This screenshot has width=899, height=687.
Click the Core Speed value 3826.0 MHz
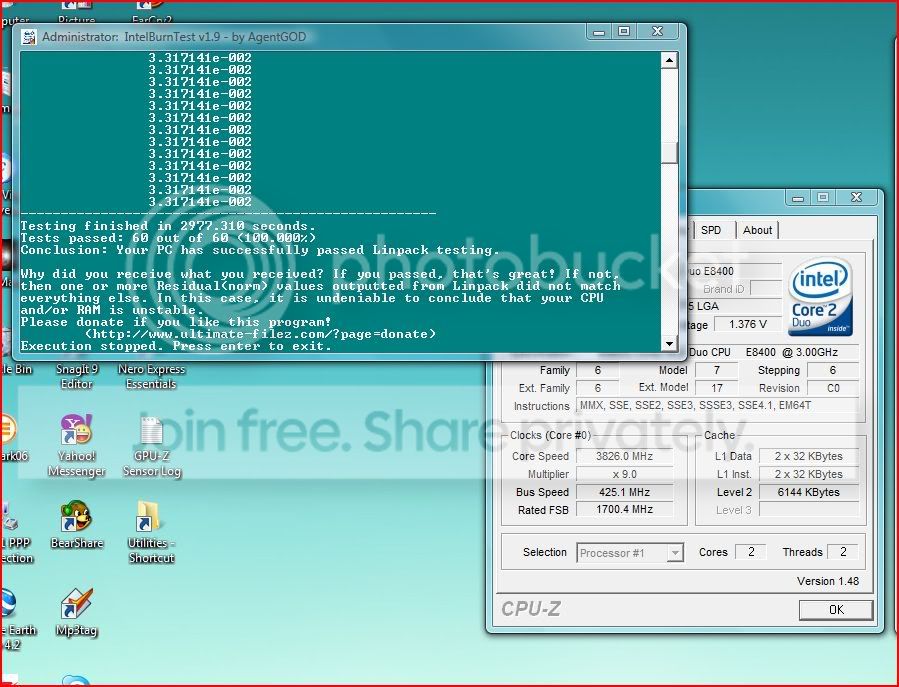click(x=624, y=456)
